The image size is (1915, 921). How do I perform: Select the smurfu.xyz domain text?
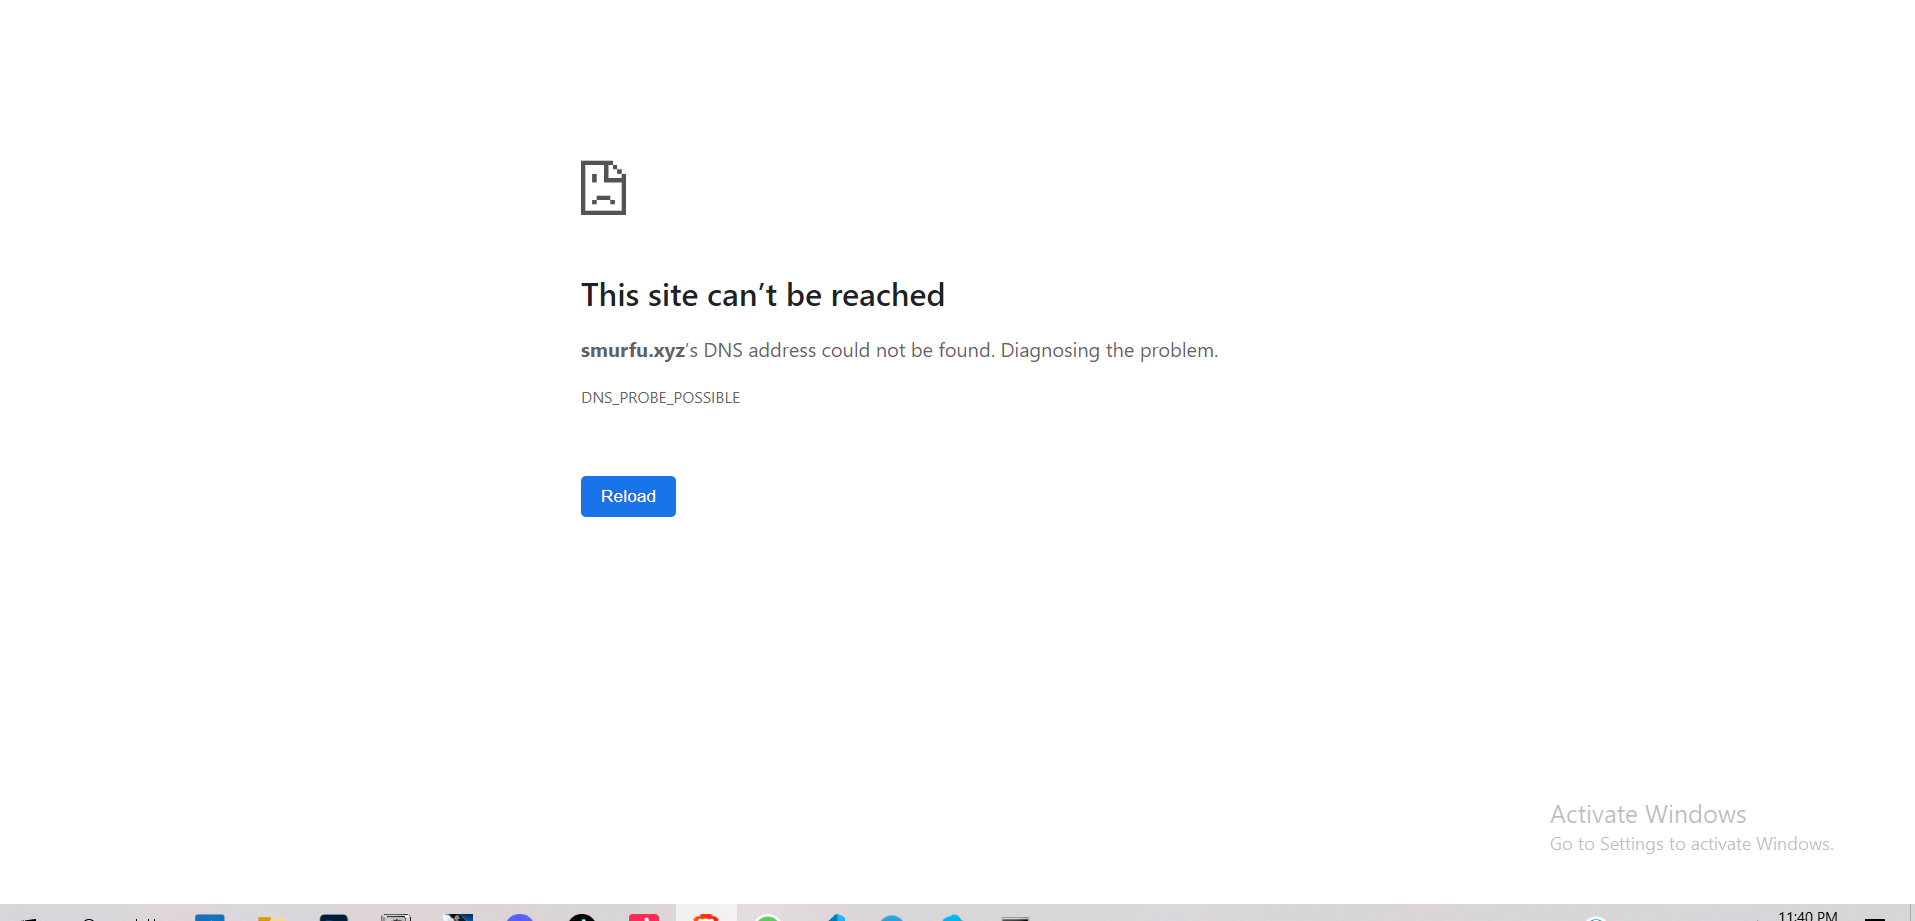[x=632, y=351]
